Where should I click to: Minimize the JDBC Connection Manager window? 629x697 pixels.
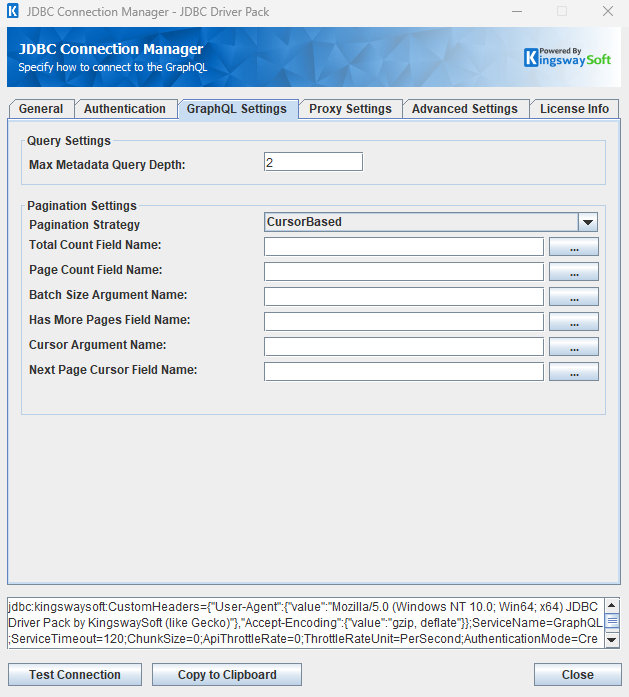pyautogui.click(x=517, y=12)
